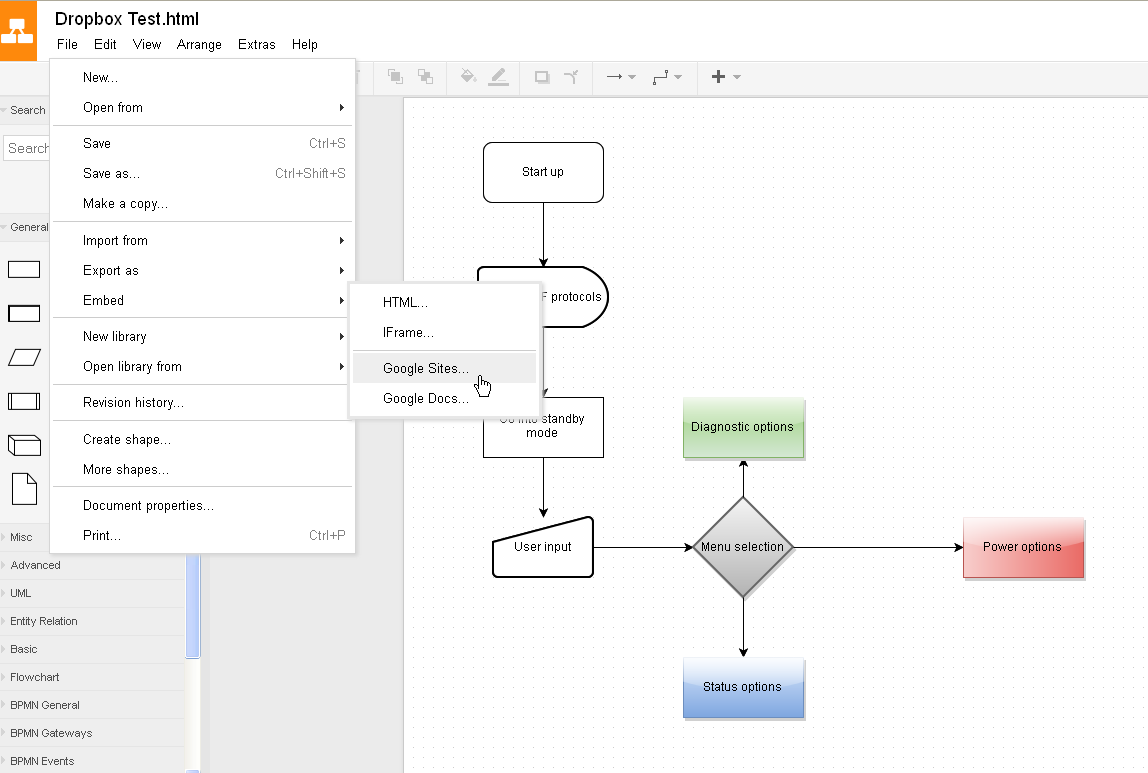The image size is (1148, 773).
Task: Choose Print... in File menu
Action: click(x=203, y=536)
